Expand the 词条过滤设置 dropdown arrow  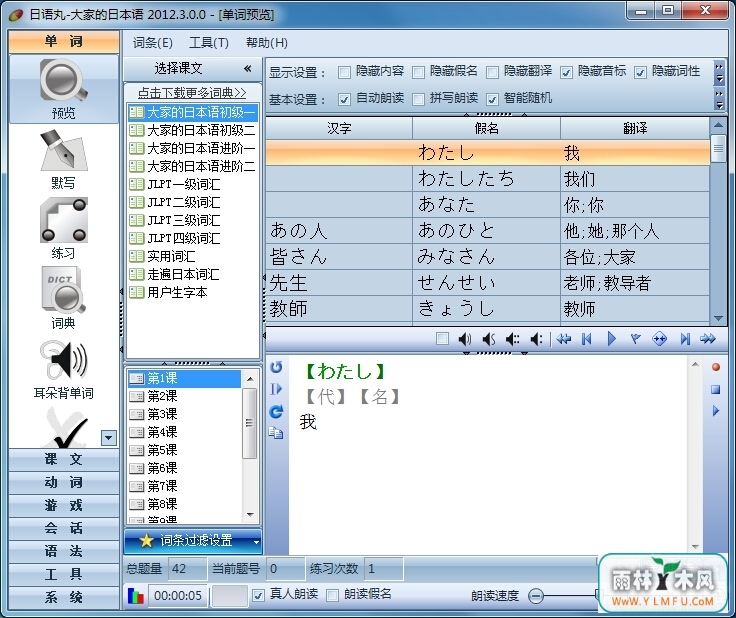(x=256, y=542)
